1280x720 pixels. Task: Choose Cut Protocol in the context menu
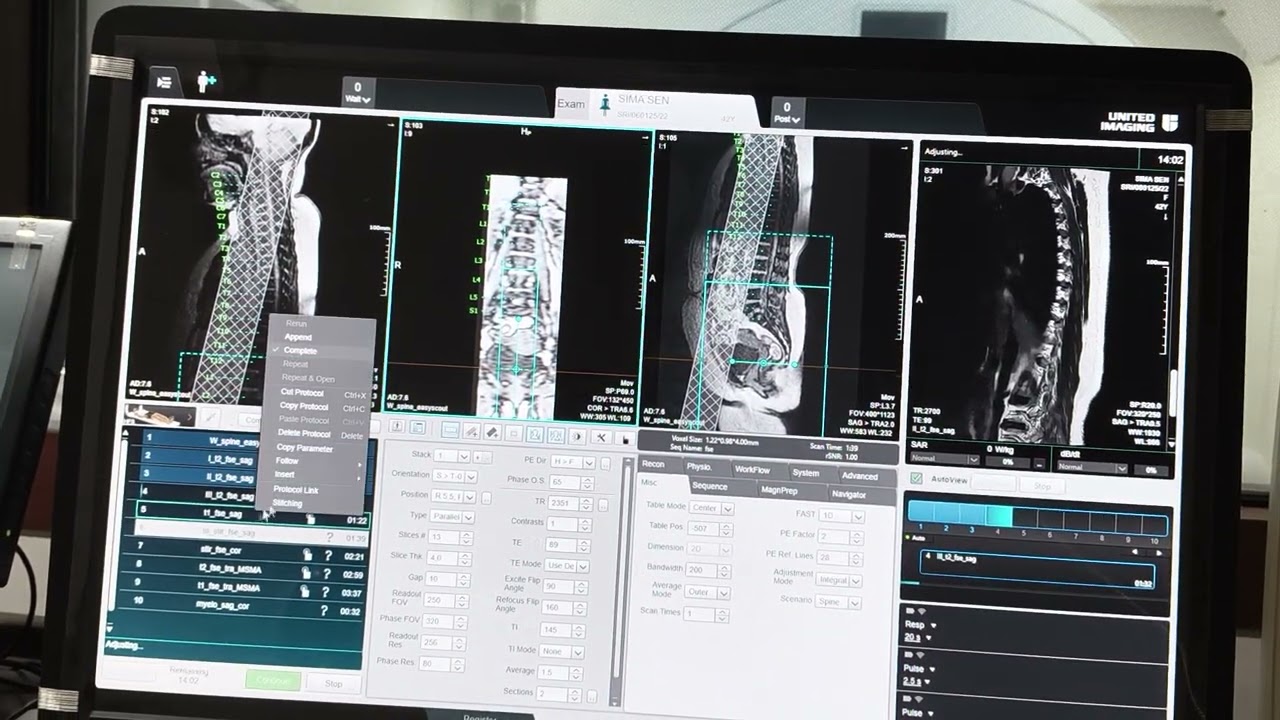302,393
